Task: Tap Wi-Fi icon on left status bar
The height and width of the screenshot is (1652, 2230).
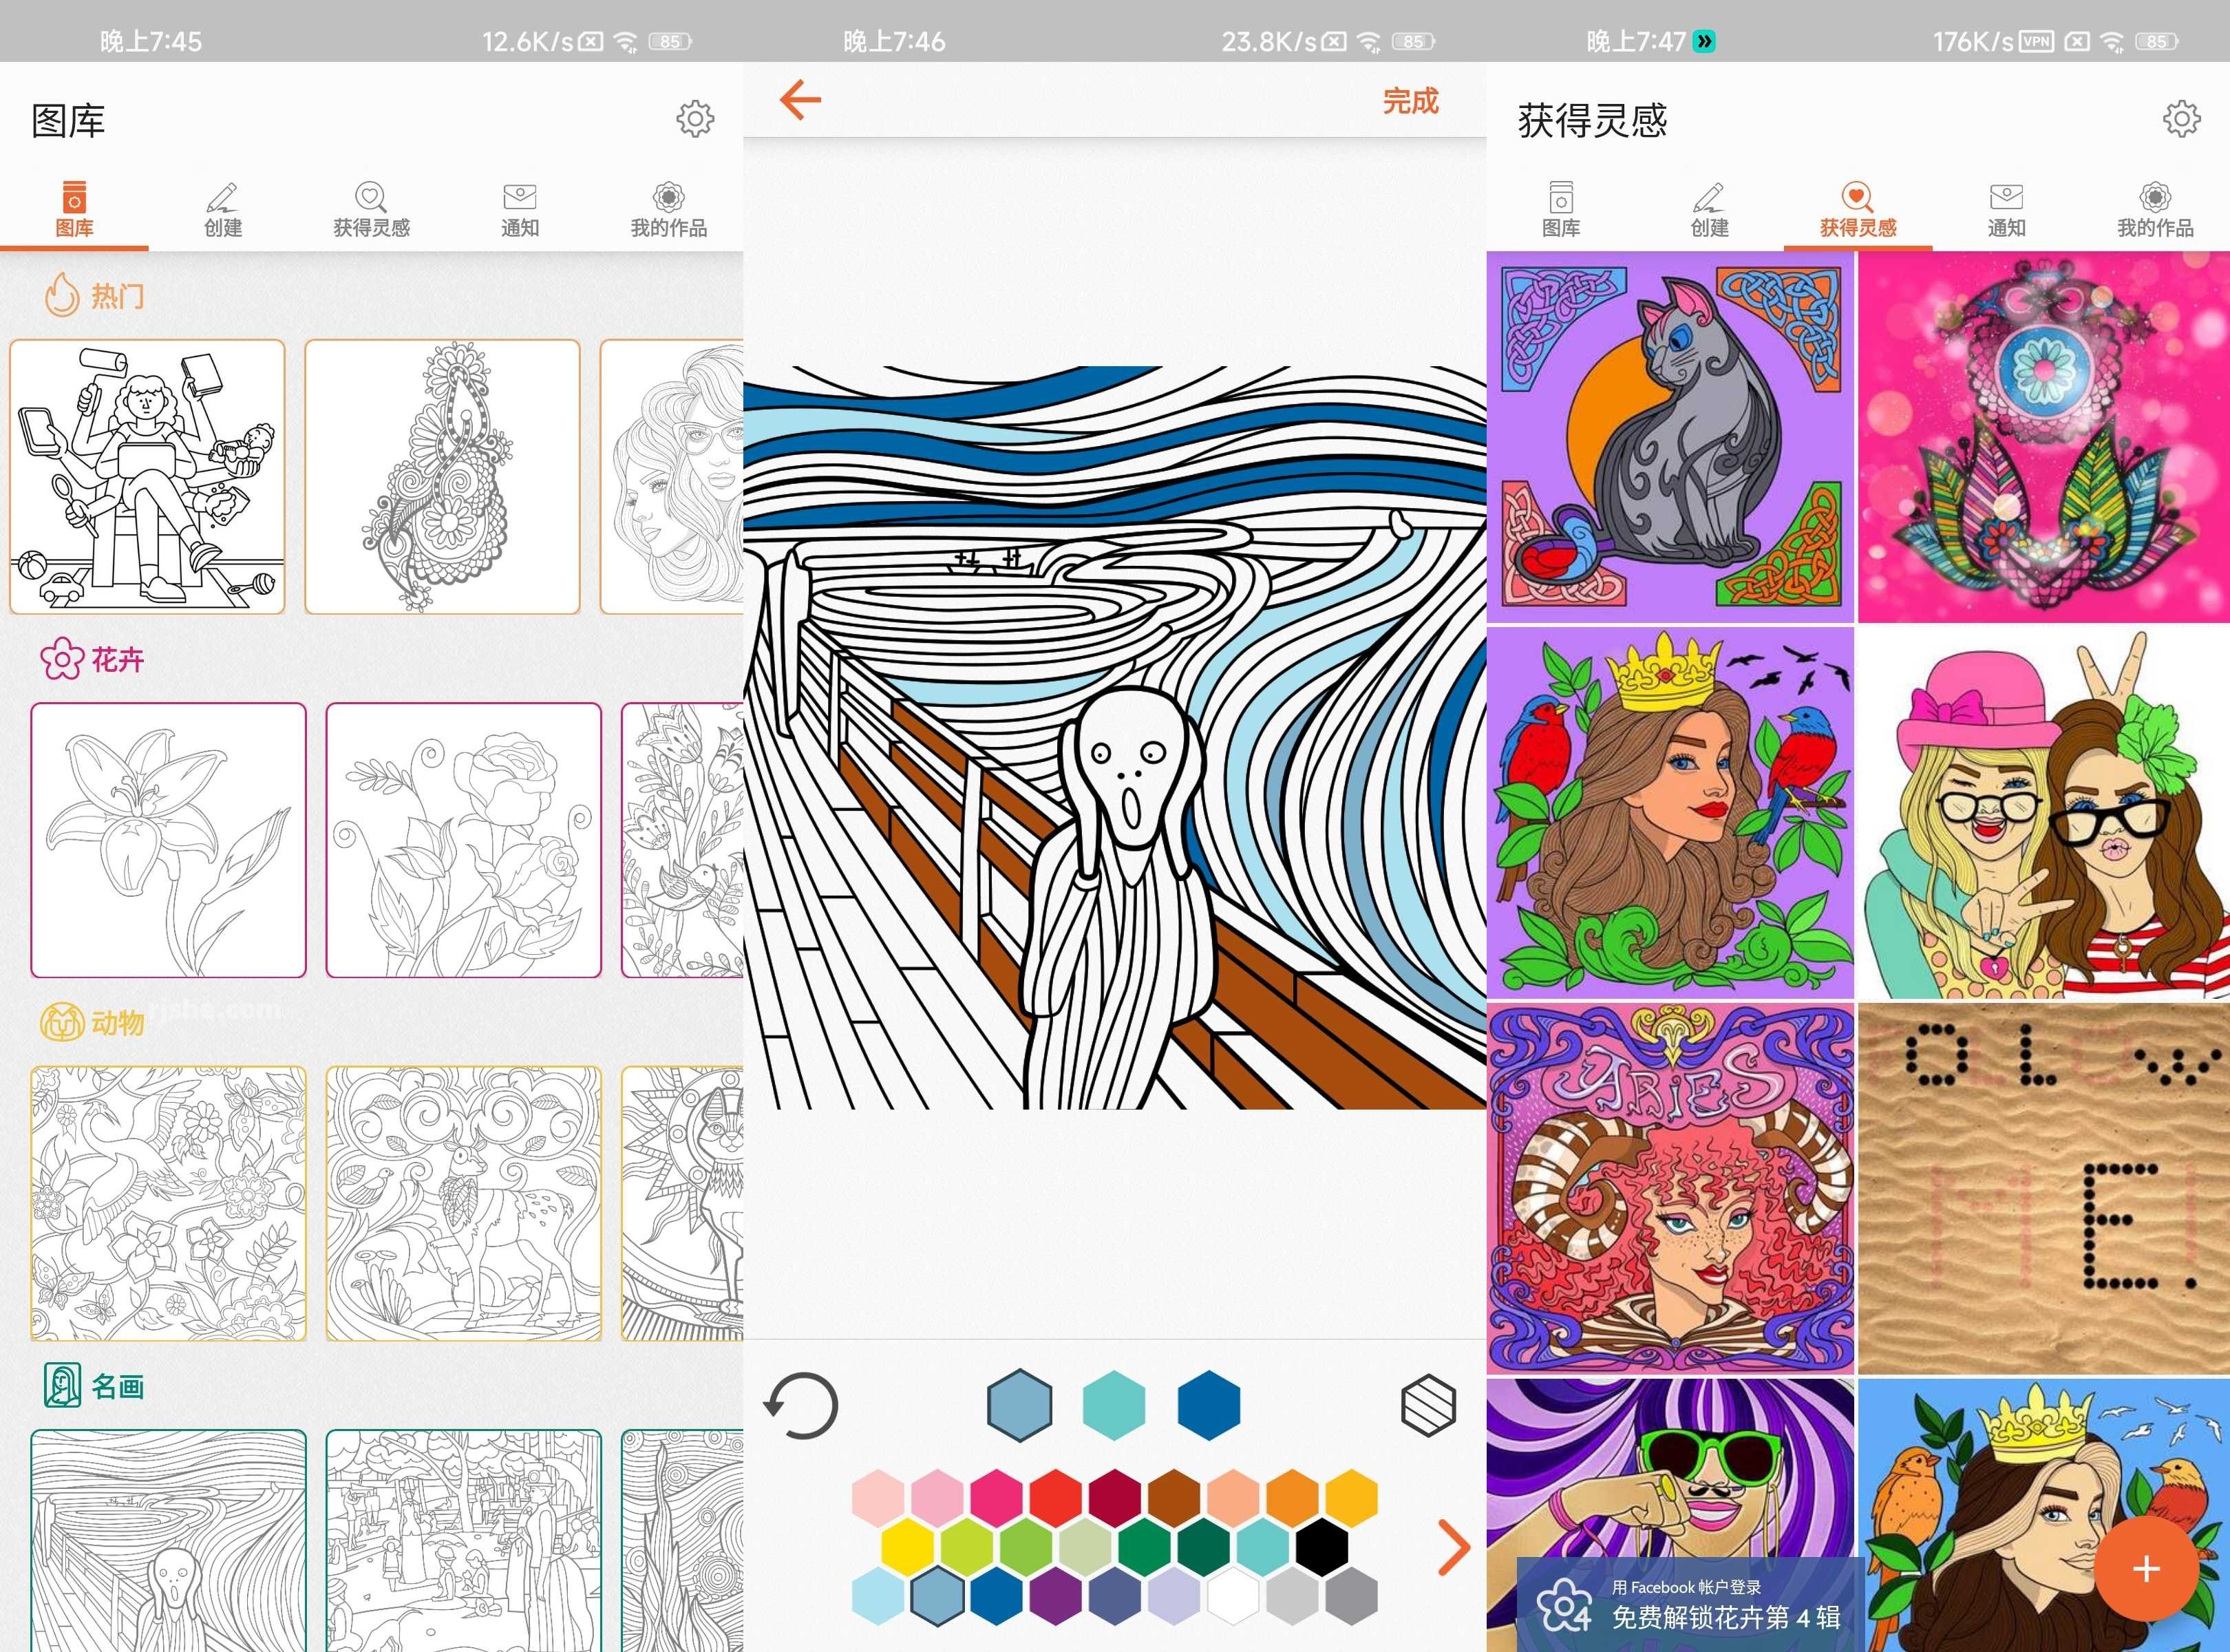Action: click(x=626, y=41)
